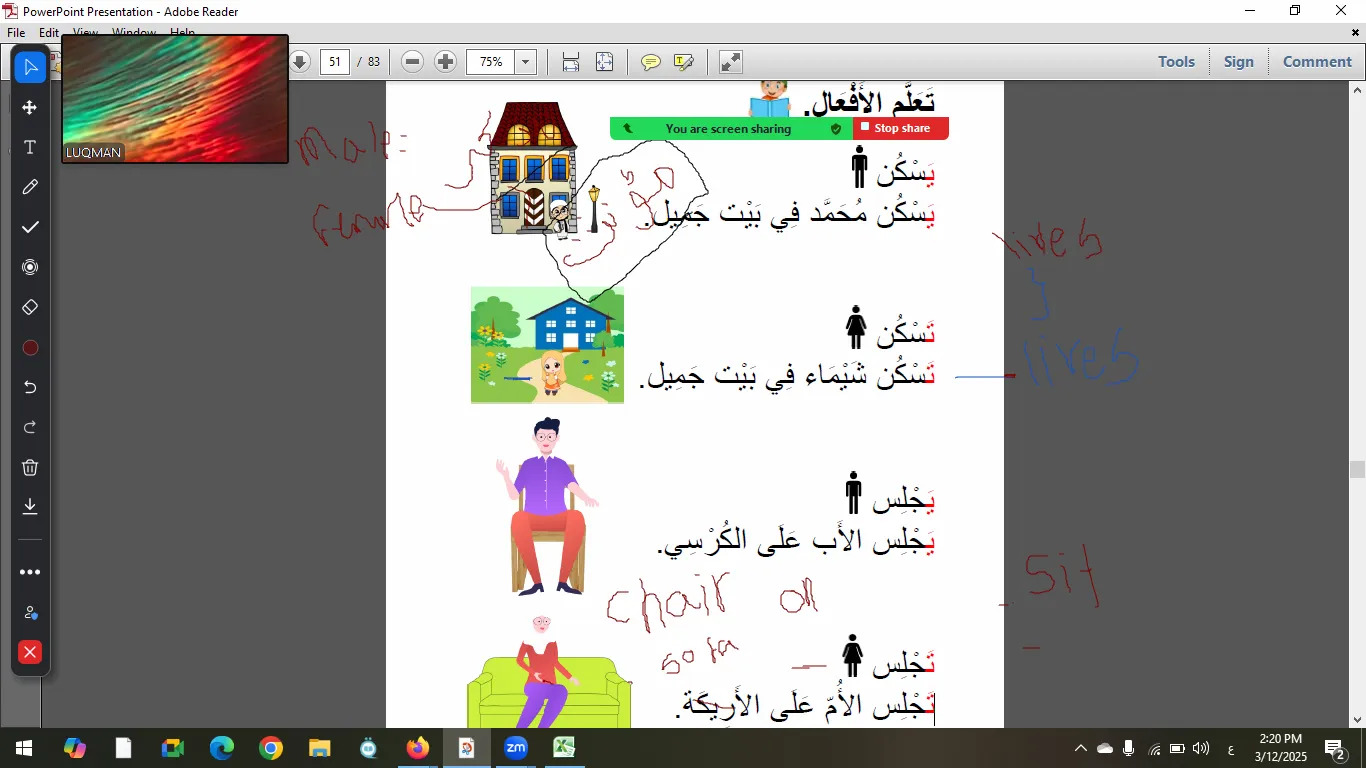Image resolution: width=1366 pixels, height=768 pixels.
Task: Undo the last annotation
Action: 30,387
